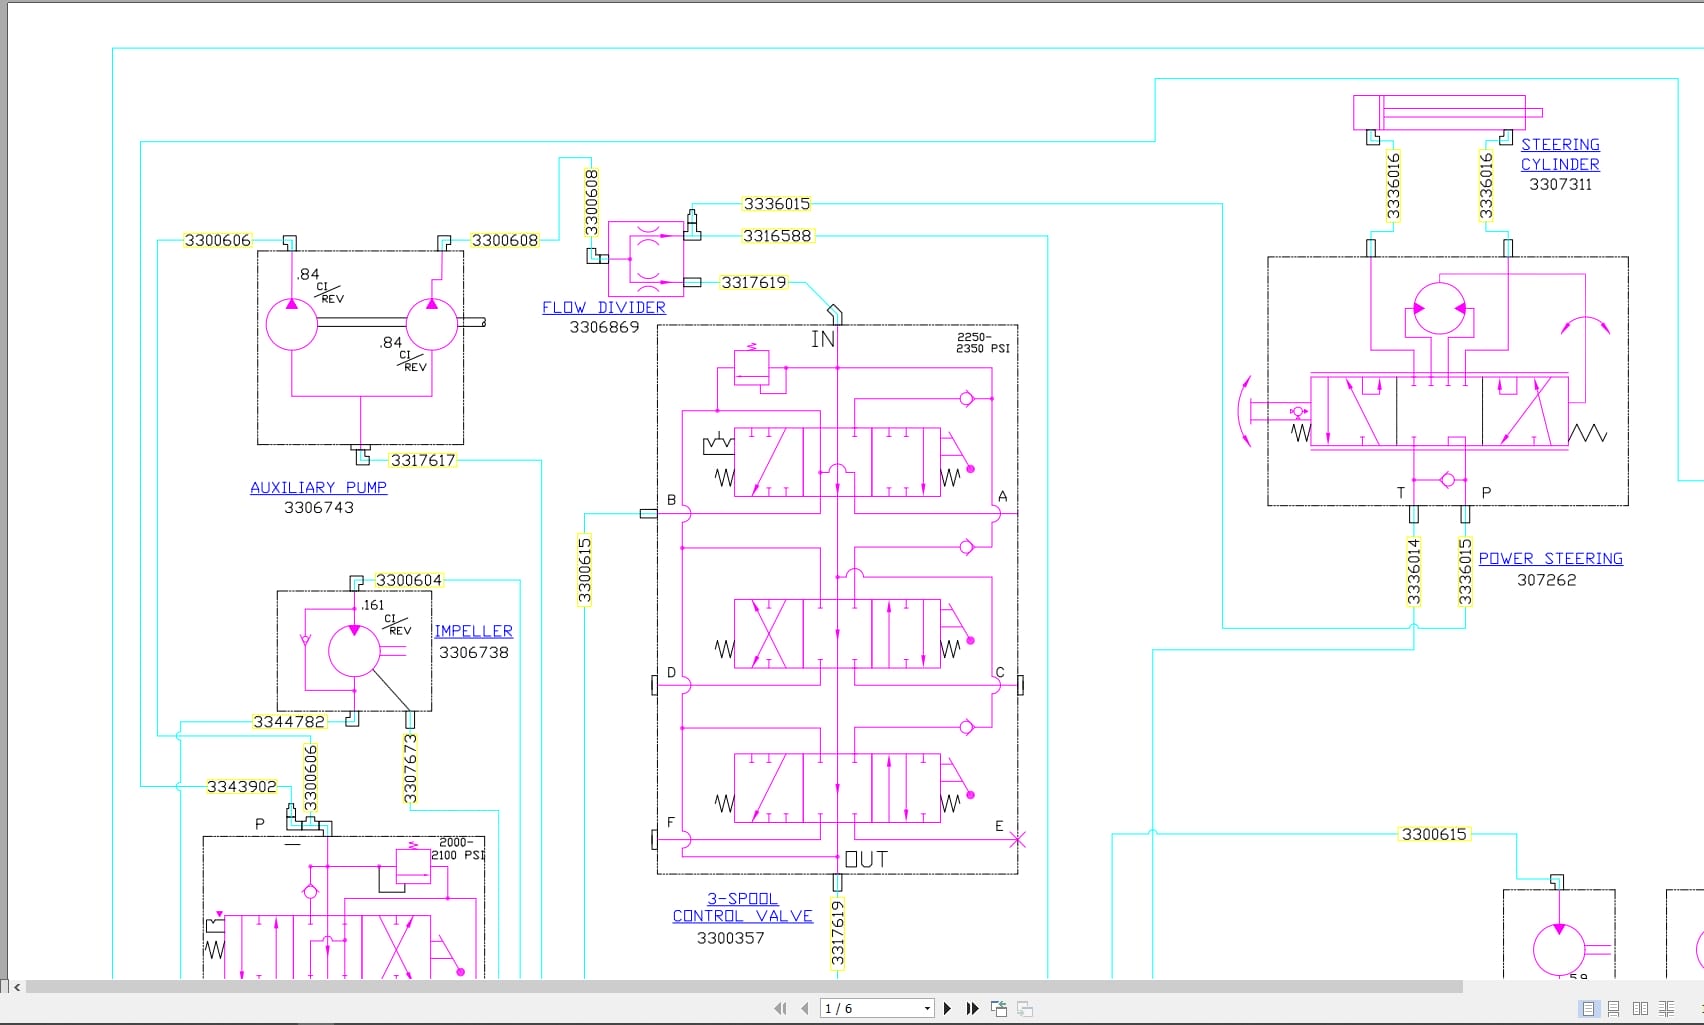Click hose label 3336015 near flow divider
The height and width of the screenshot is (1025, 1704).
click(777, 204)
